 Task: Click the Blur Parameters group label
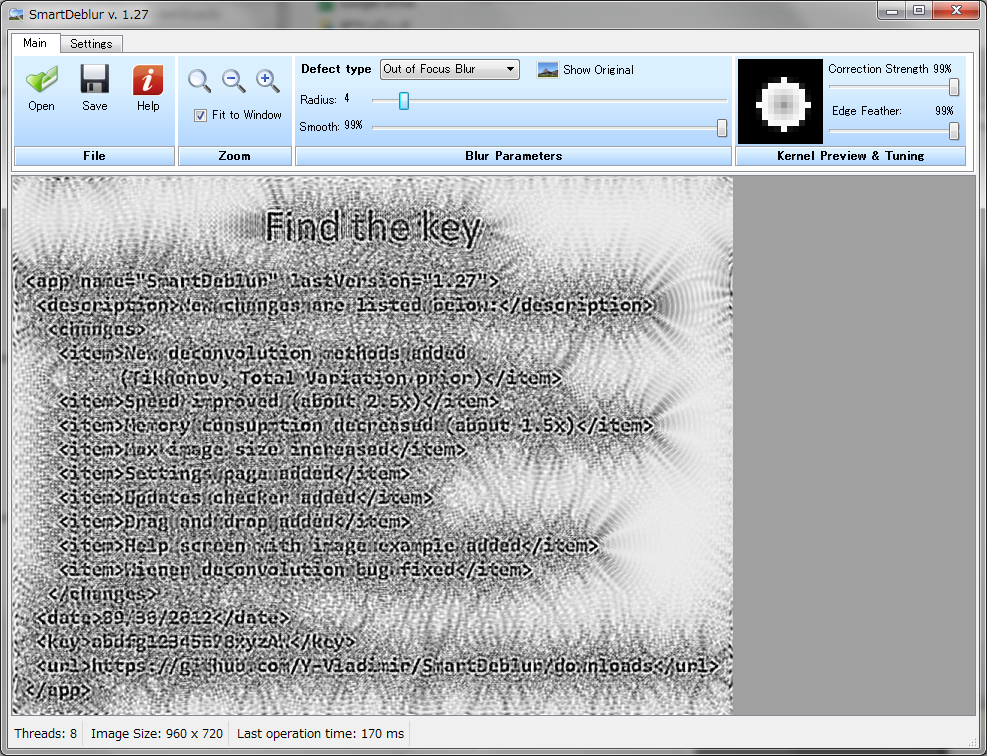pos(514,155)
